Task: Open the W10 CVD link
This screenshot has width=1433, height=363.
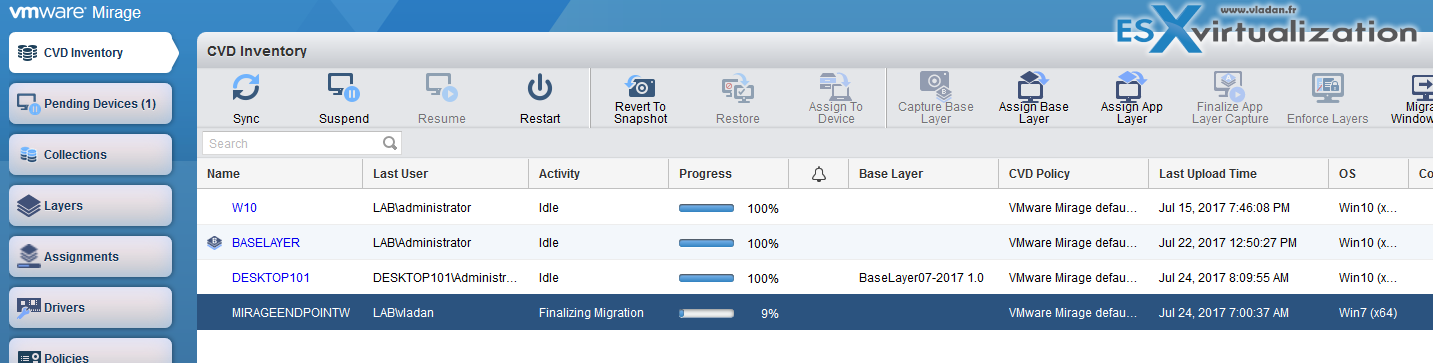Action: [244, 208]
